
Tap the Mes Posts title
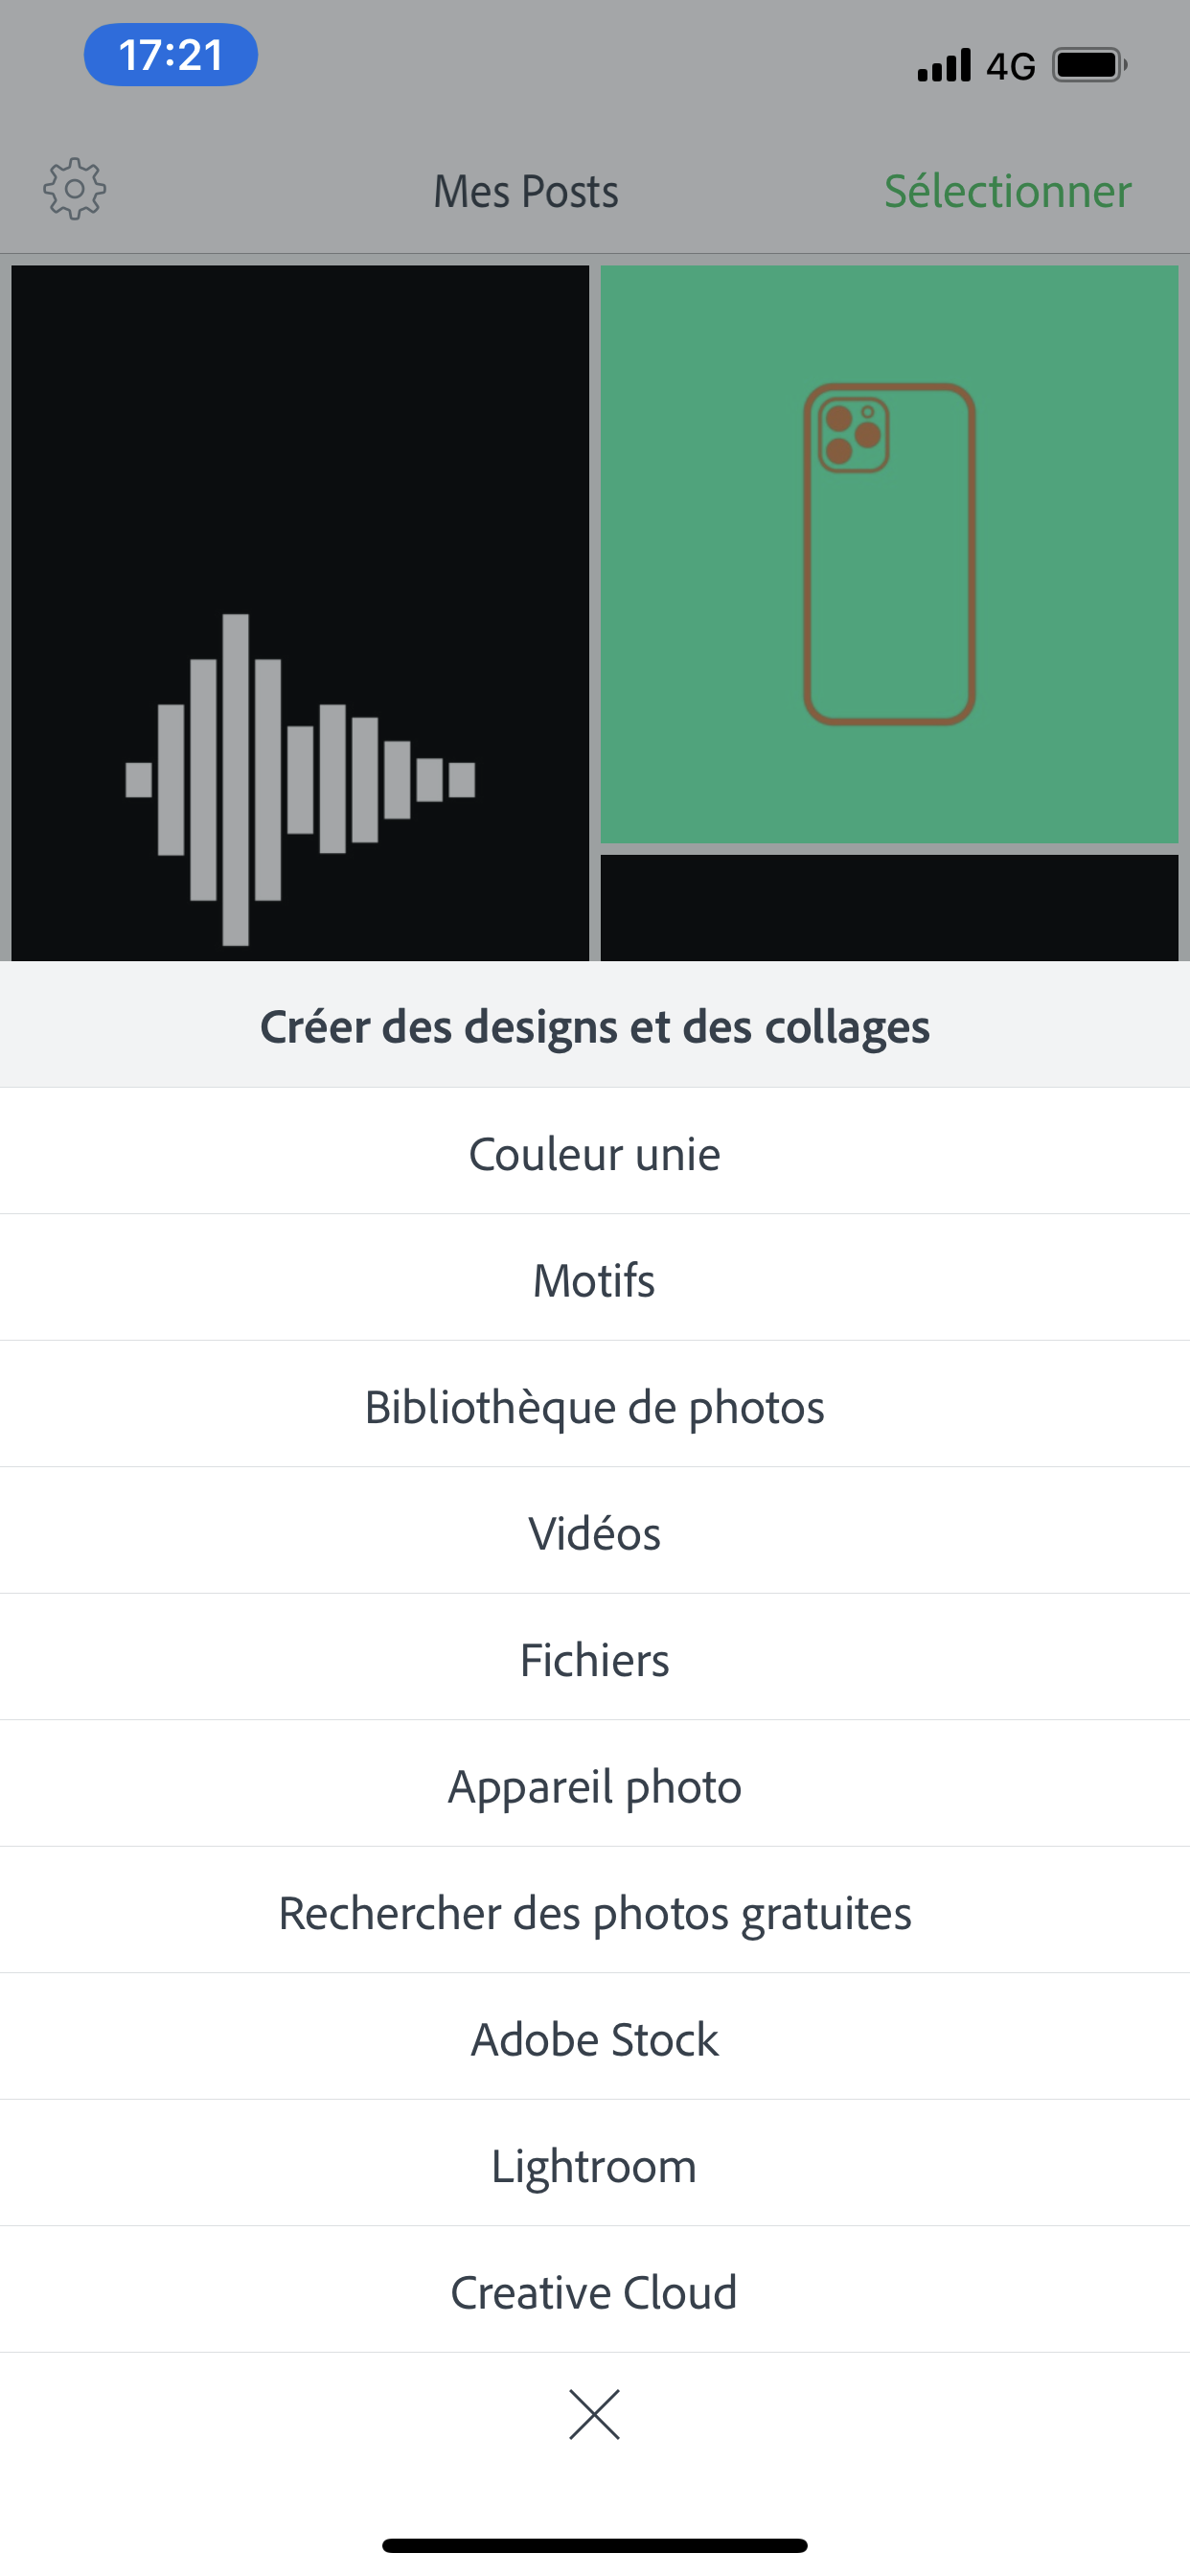click(526, 191)
